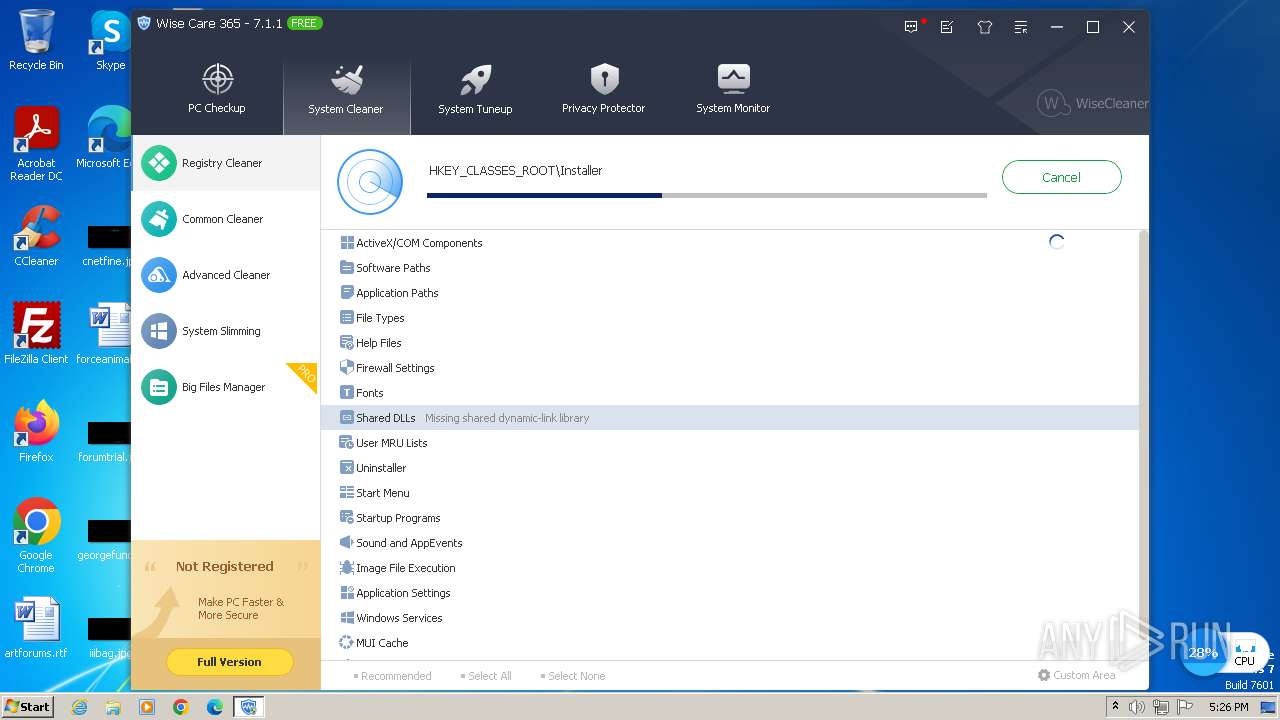
Task: Open the notes edit icon in title bar
Action: click(947, 27)
